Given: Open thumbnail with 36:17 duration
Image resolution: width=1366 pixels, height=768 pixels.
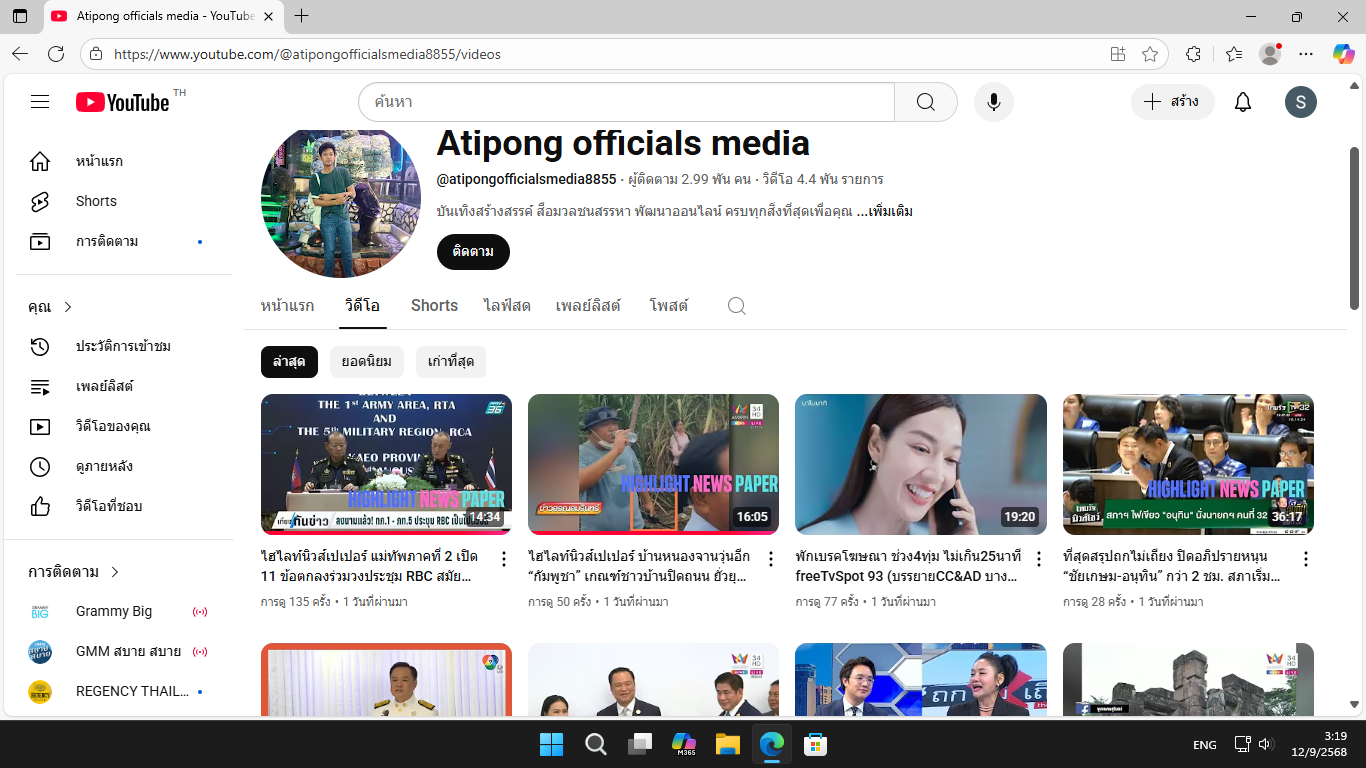Looking at the screenshot, I should pos(1188,464).
